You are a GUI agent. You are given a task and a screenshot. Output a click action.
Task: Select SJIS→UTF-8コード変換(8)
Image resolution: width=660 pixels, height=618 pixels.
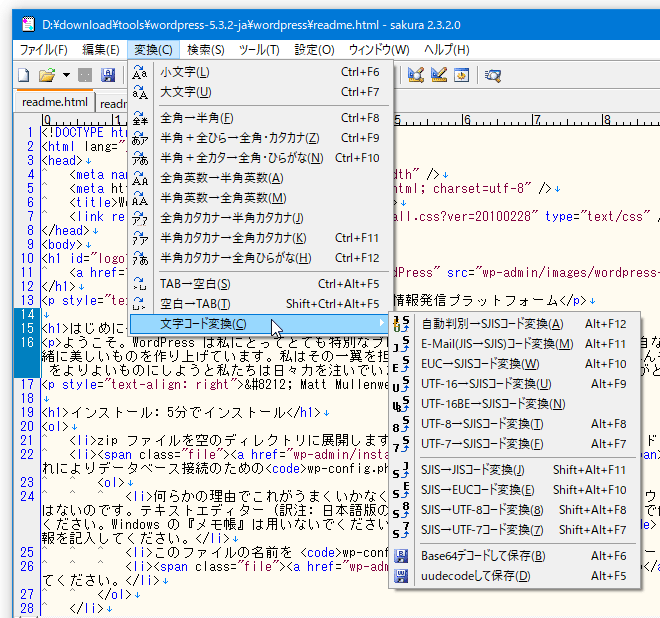pyautogui.click(x=514, y=510)
